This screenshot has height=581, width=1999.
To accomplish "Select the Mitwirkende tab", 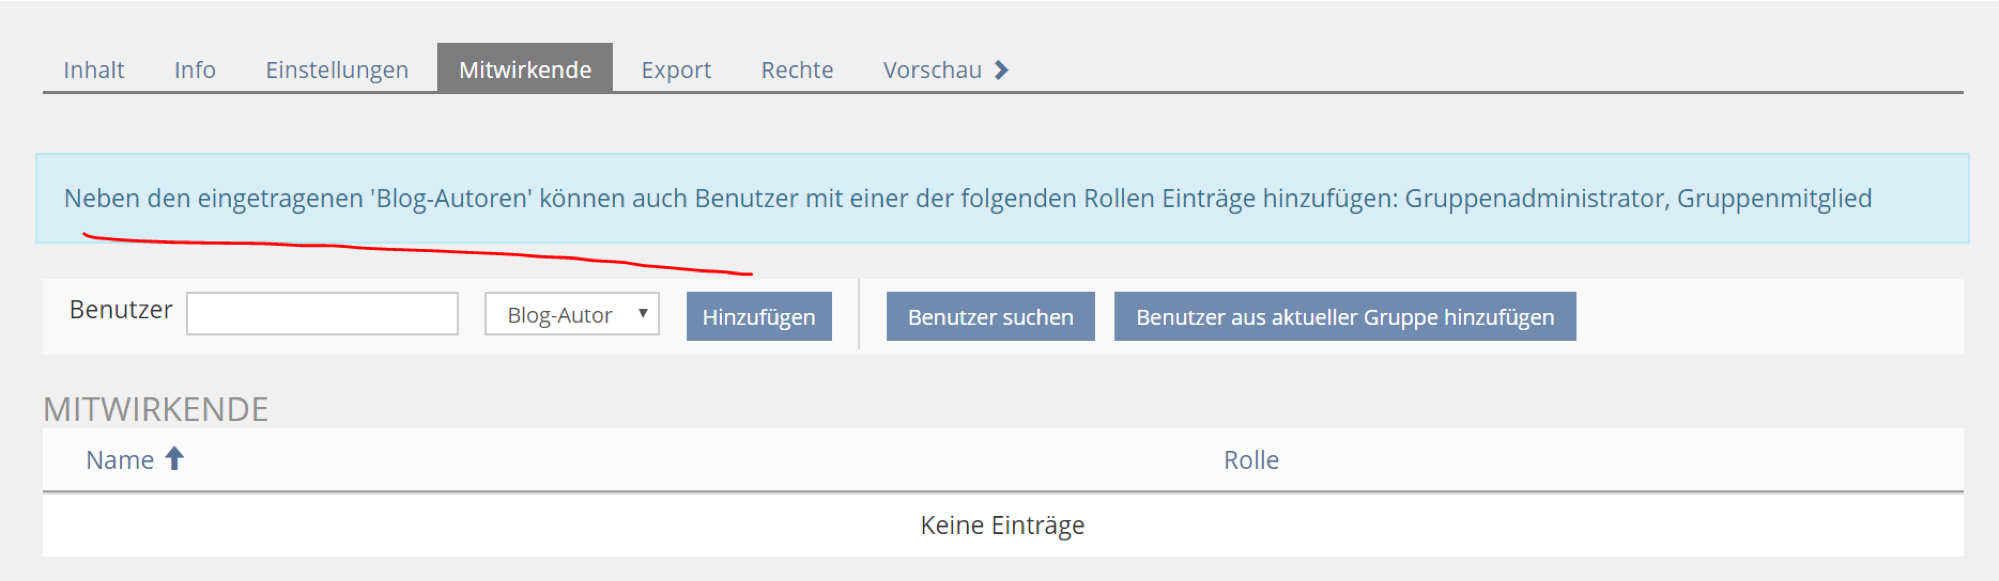I will click(x=525, y=70).
